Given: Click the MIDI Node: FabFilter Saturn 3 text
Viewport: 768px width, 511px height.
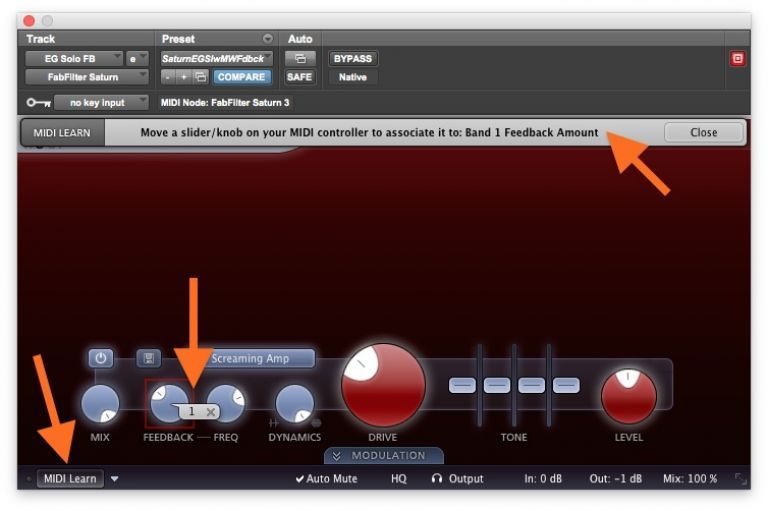Looking at the screenshot, I should click(225, 102).
